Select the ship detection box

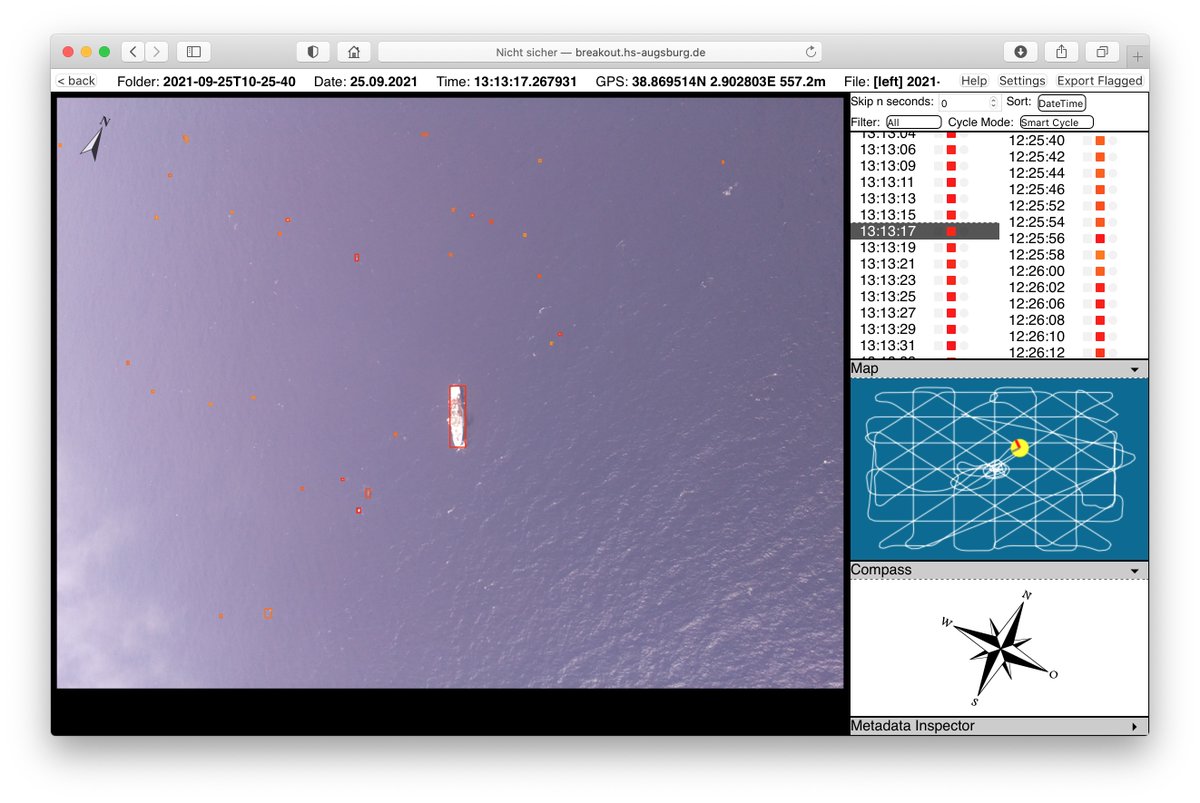point(458,416)
